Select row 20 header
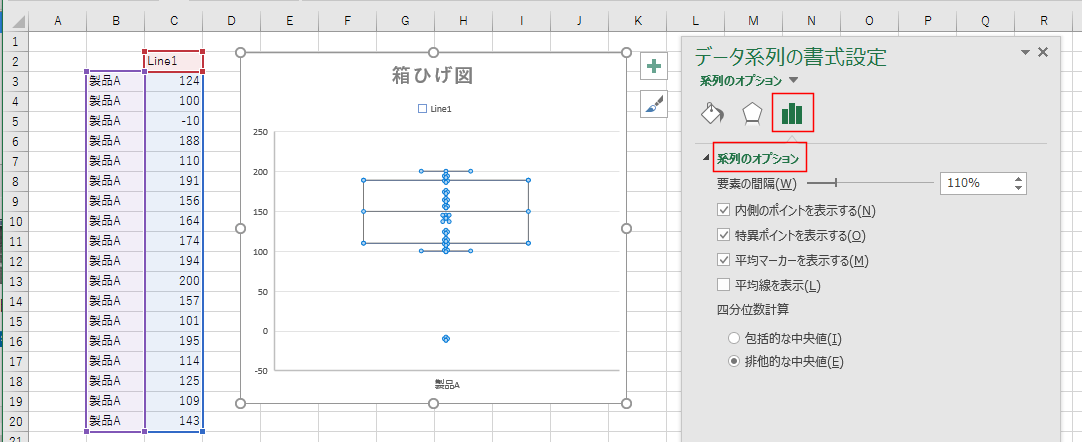This screenshot has height=442, width=1082. tap(14, 420)
